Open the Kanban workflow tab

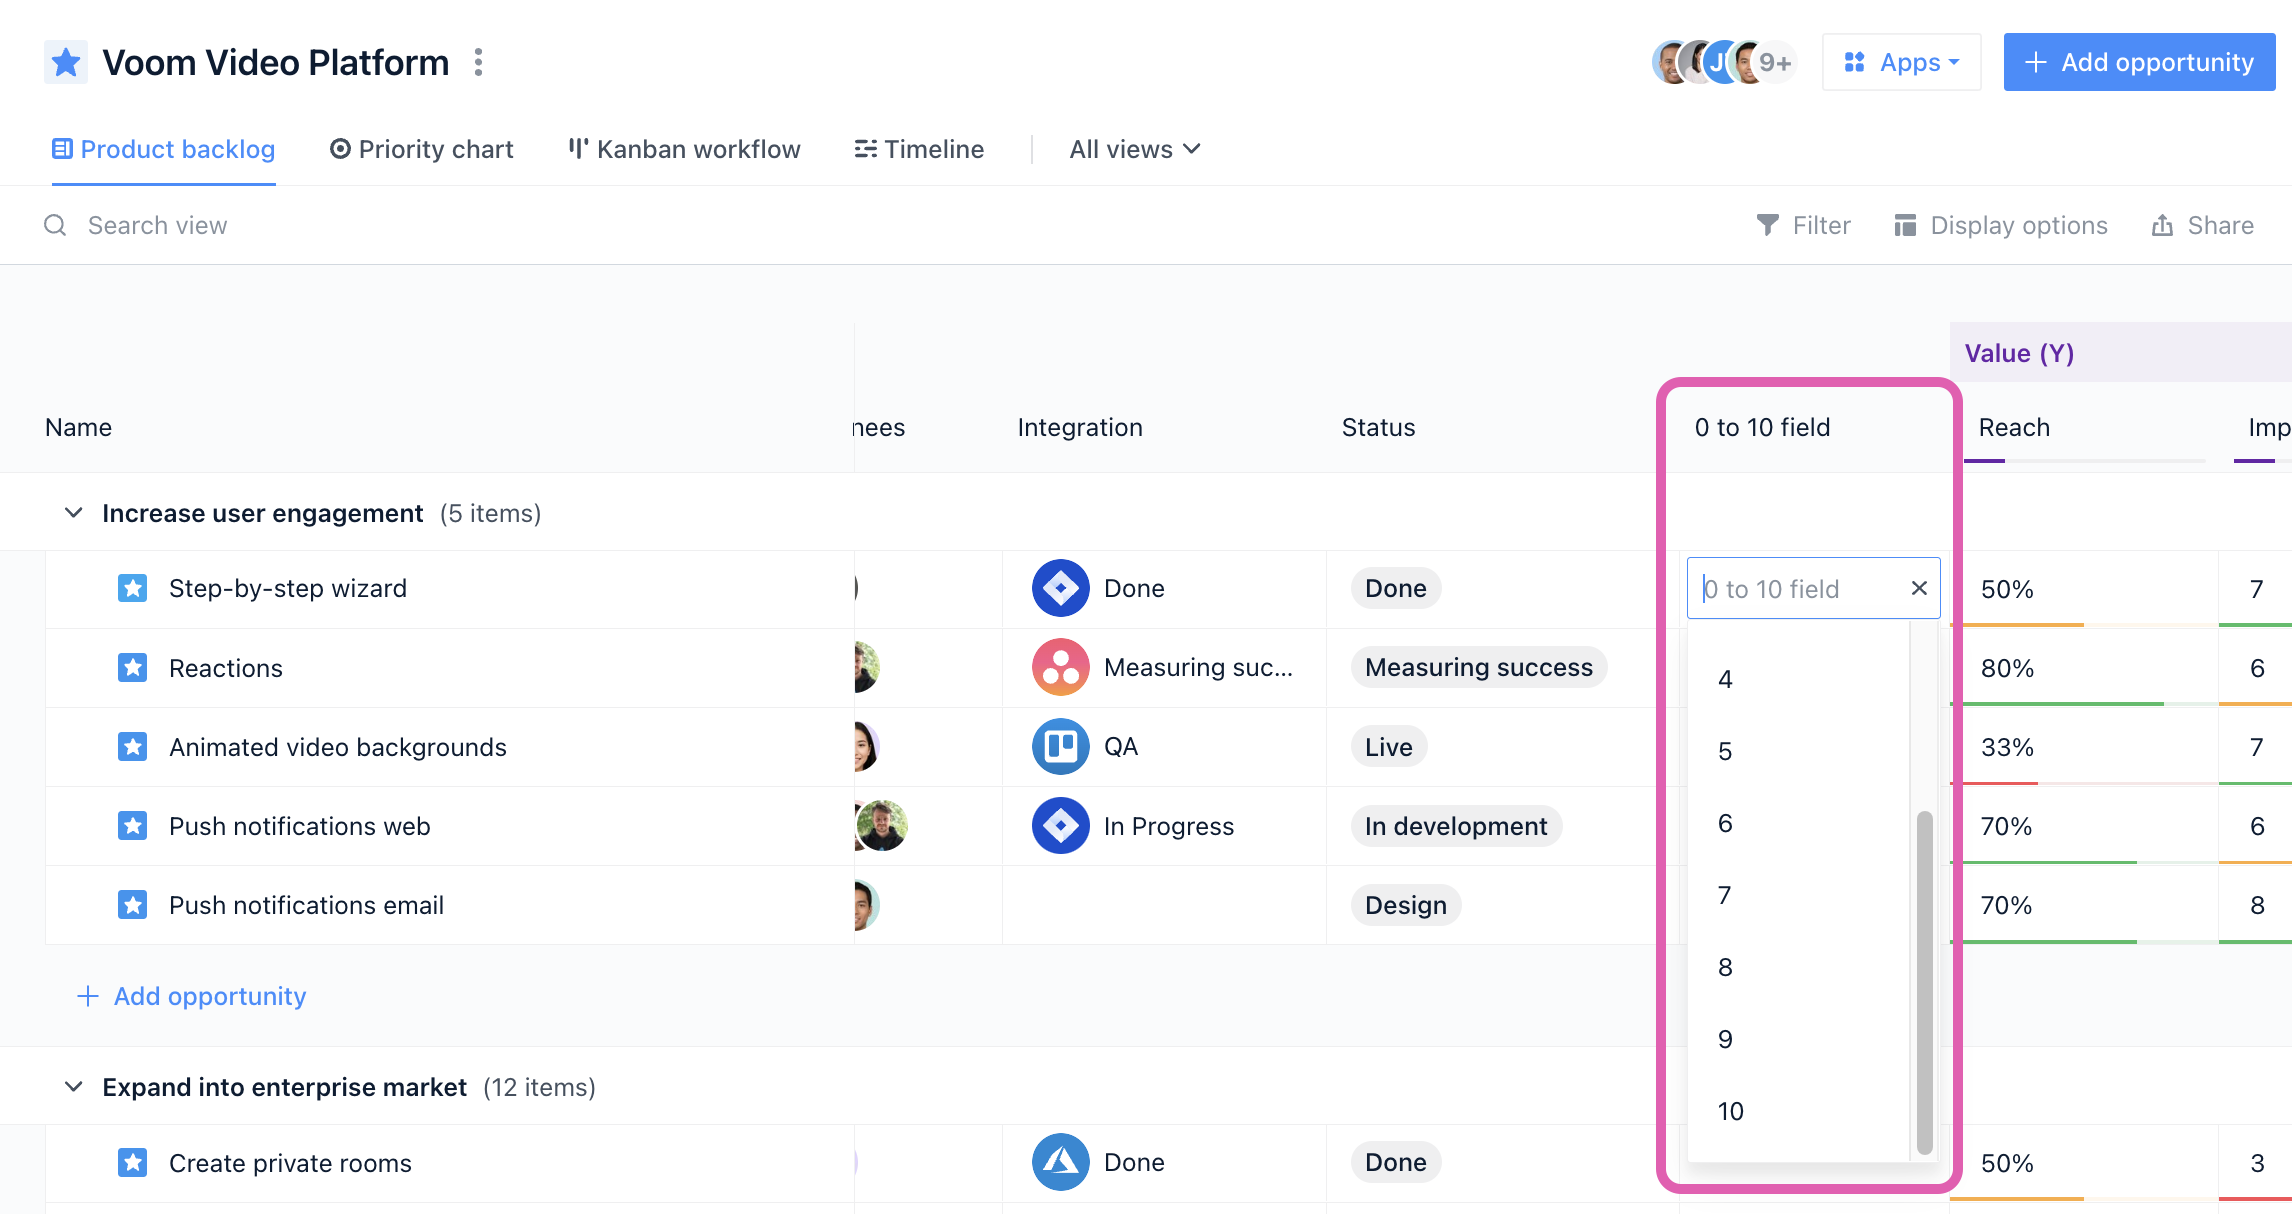[x=684, y=149]
